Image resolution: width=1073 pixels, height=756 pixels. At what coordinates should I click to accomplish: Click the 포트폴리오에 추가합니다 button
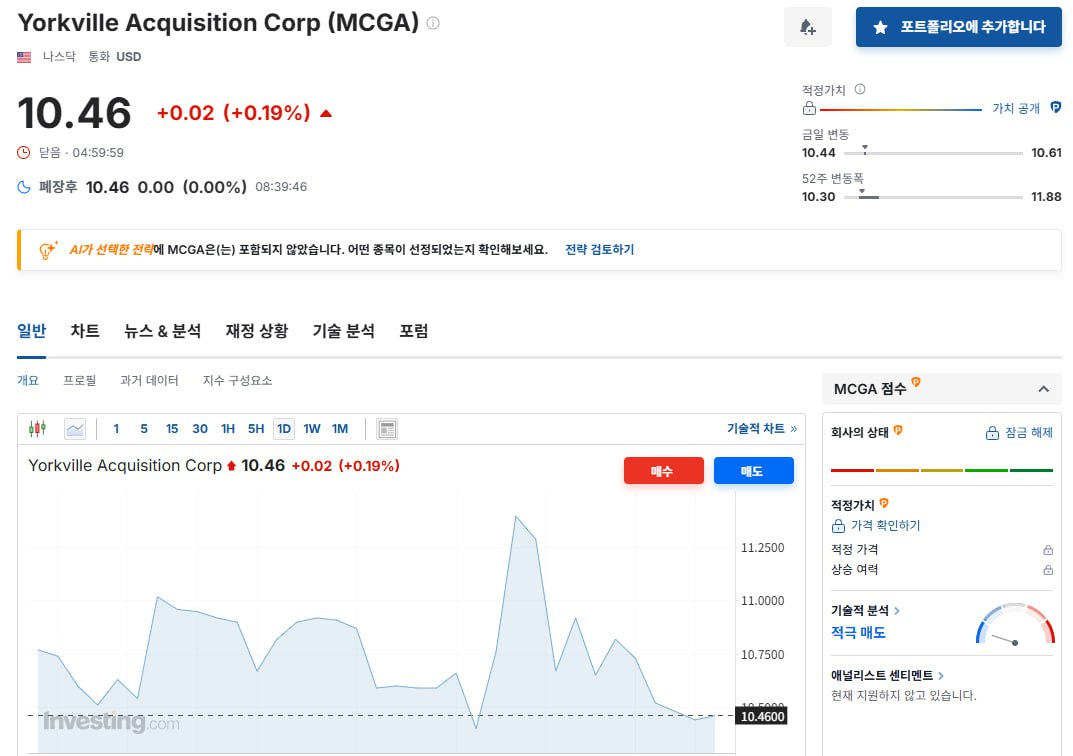coord(958,27)
